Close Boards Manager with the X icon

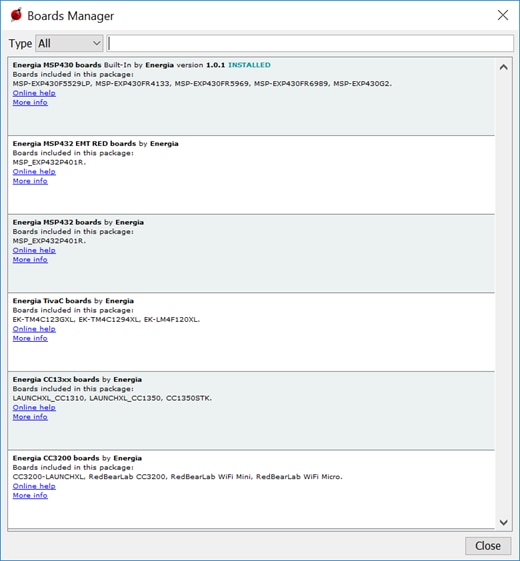(503, 15)
